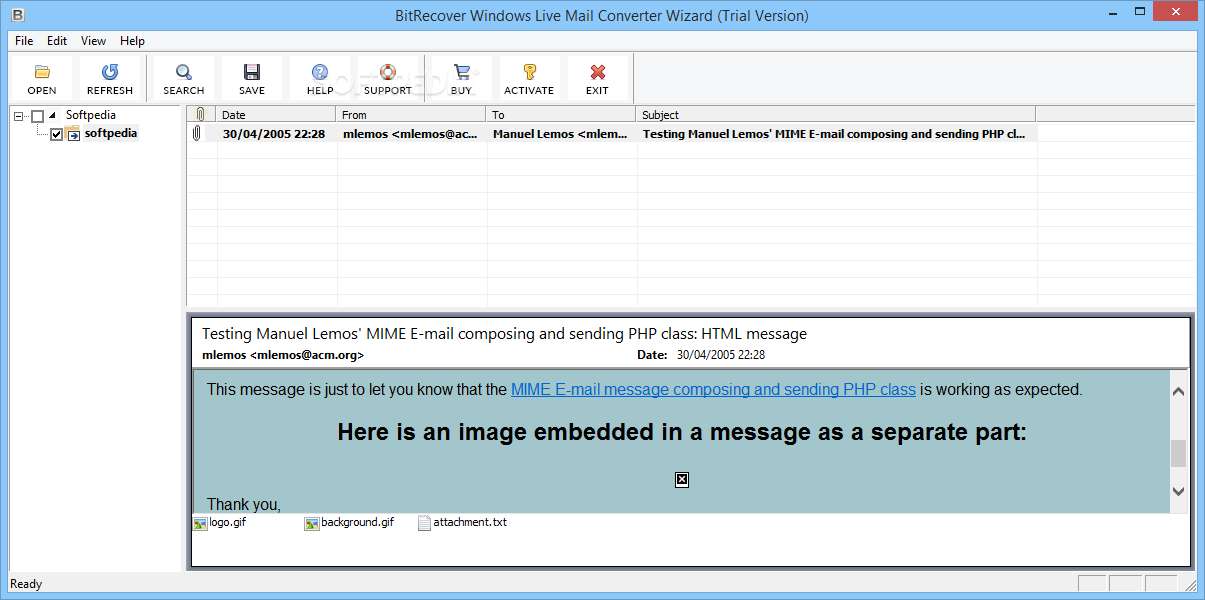Click the Activate key icon
The width and height of the screenshot is (1205, 600).
click(529, 72)
